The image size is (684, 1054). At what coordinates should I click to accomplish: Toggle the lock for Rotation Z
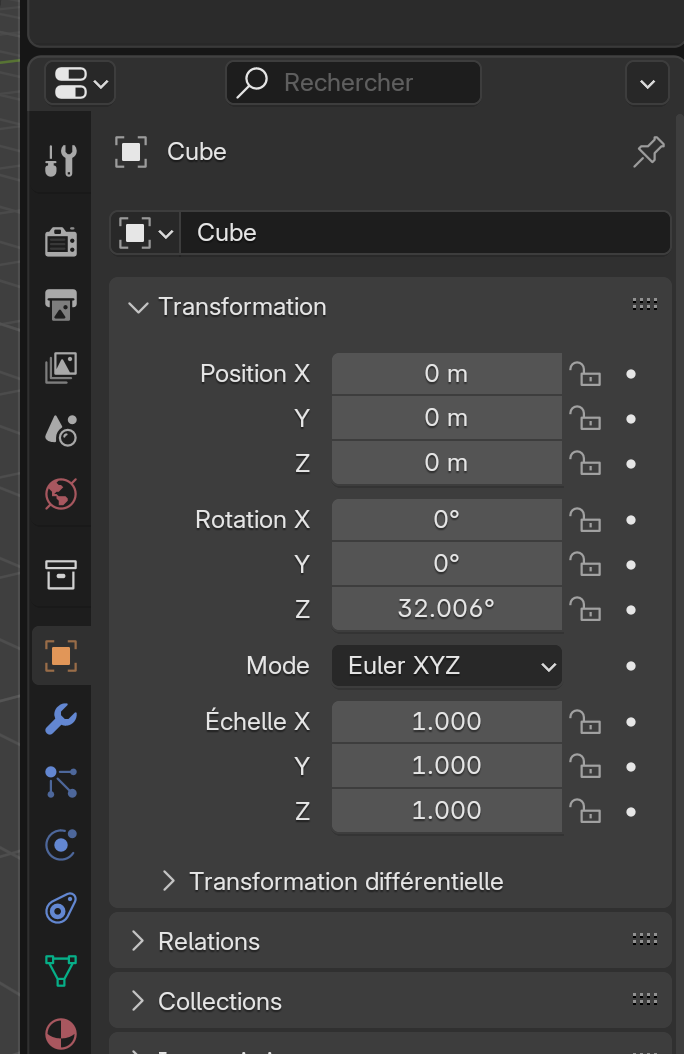click(x=585, y=609)
